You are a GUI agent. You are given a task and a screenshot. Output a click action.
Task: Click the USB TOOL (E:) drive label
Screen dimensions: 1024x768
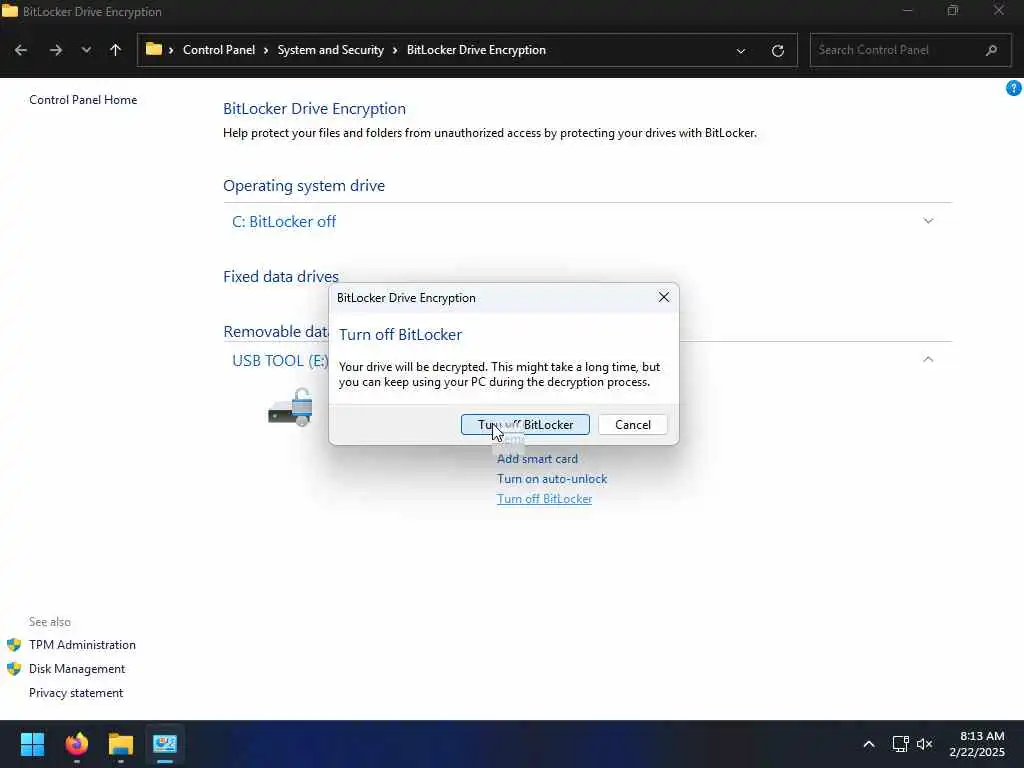pos(280,360)
